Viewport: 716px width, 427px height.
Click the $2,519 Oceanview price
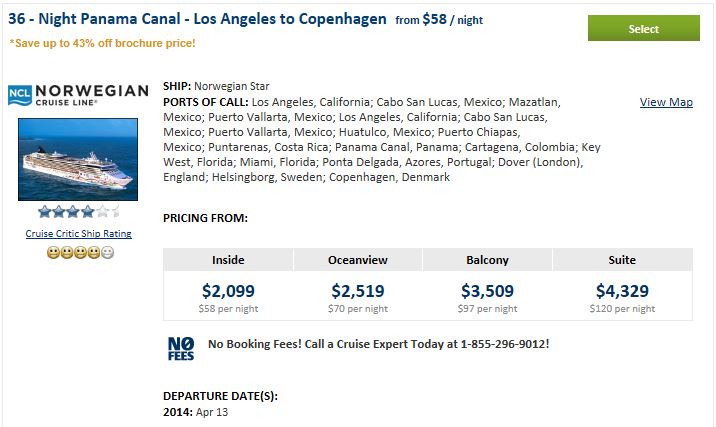(358, 291)
